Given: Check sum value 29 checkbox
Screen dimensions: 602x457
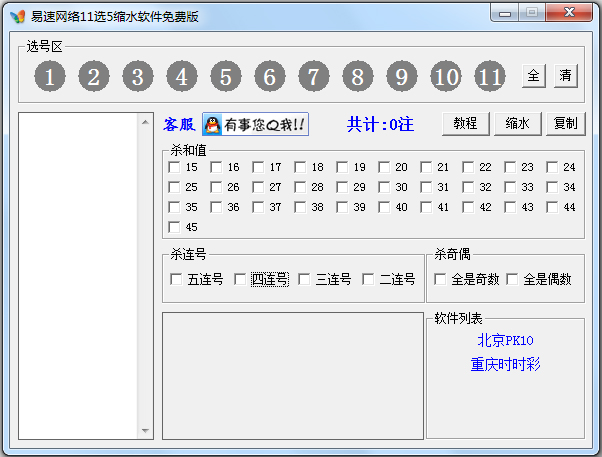Looking at the screenshot, I should [342, 187].
